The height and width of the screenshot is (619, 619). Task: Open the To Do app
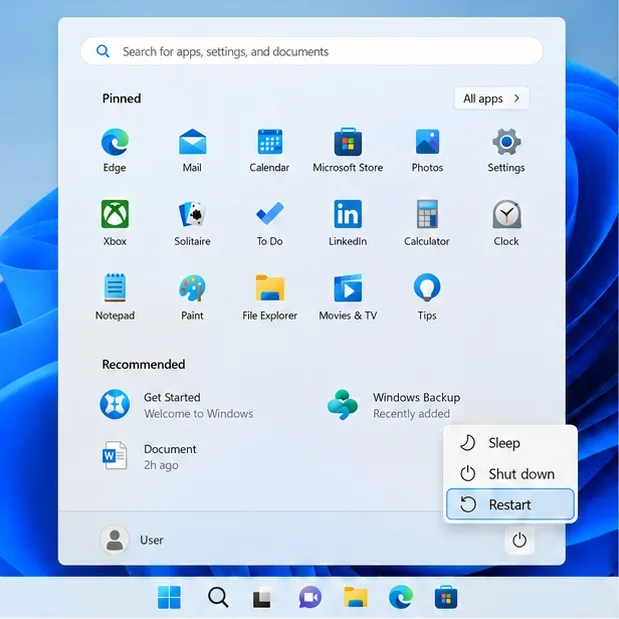tap(270, 223)
